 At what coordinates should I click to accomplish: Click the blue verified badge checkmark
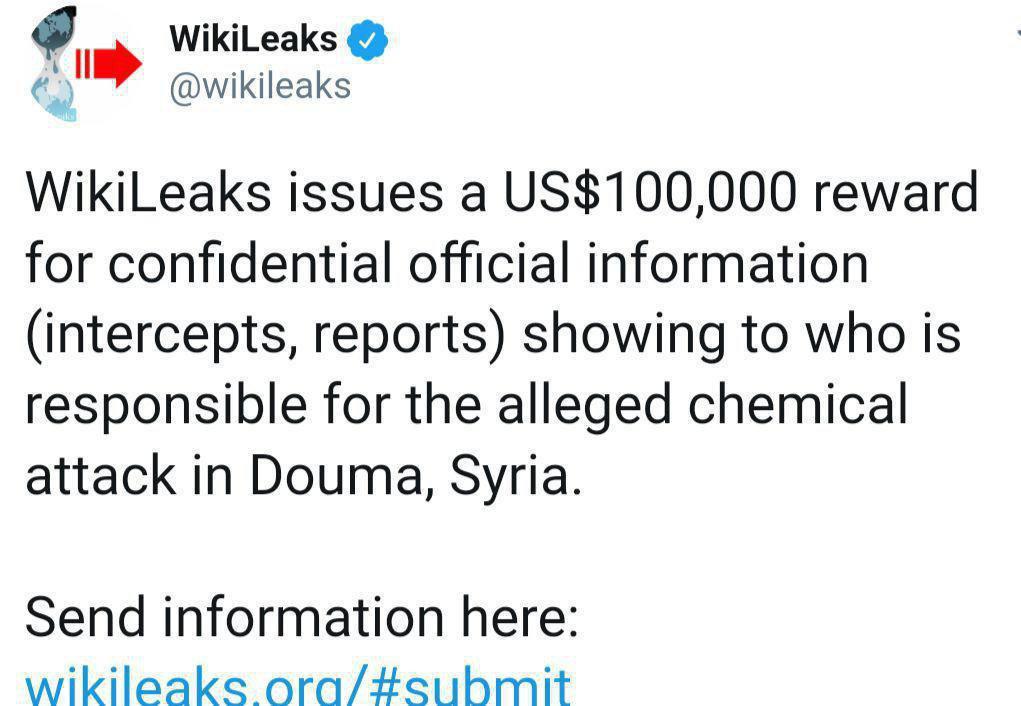point(367,41)
